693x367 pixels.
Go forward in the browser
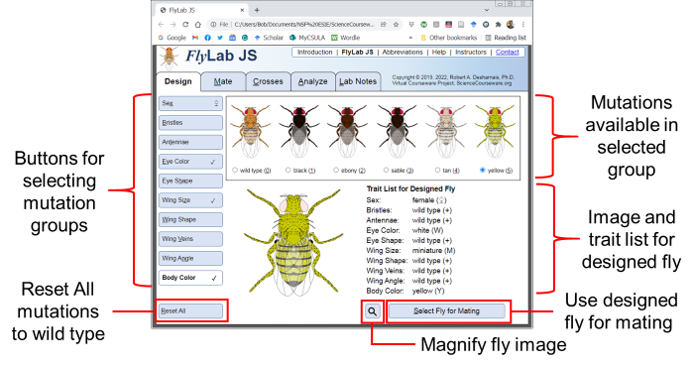pyautogui.click(x=173, y=25)
